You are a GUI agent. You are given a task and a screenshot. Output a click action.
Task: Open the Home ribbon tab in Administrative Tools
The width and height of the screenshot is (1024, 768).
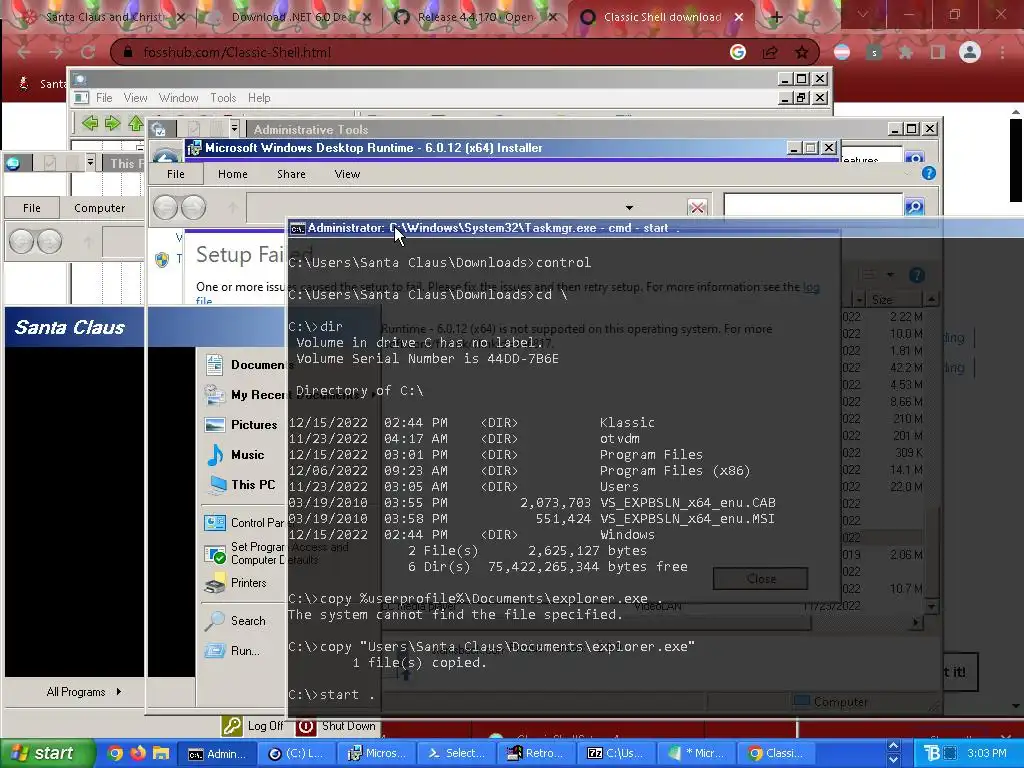coord(232,174)
